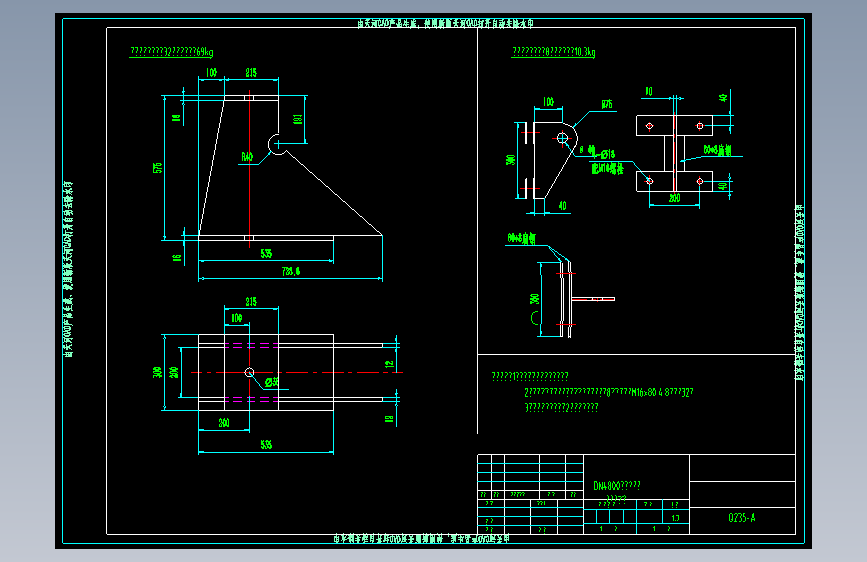
Task: Click the Q235-A material text in title block
Action: click(x=741, y=518)
